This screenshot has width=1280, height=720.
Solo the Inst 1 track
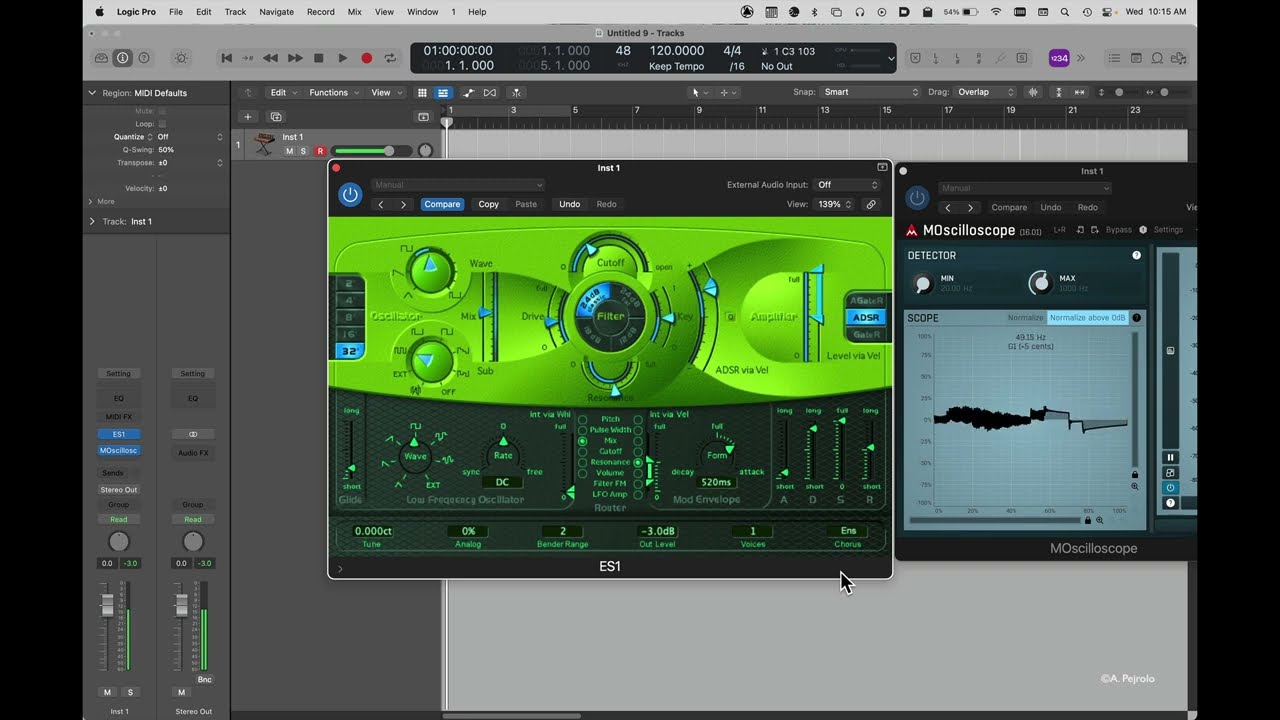coord(304,151)
